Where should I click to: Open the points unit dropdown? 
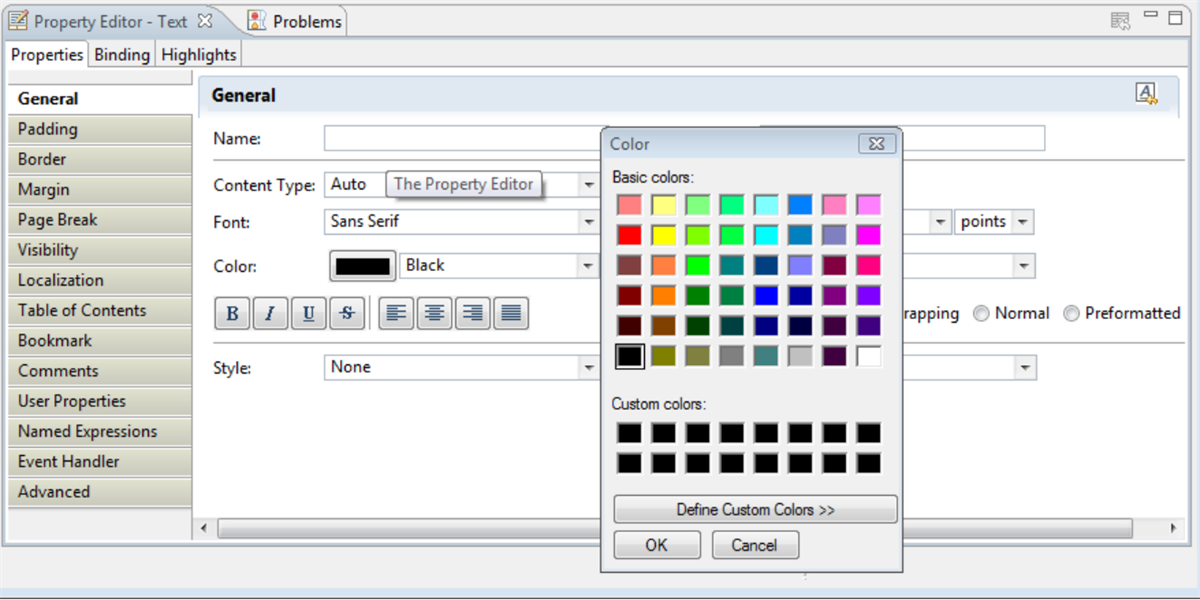pos(1024,222)
